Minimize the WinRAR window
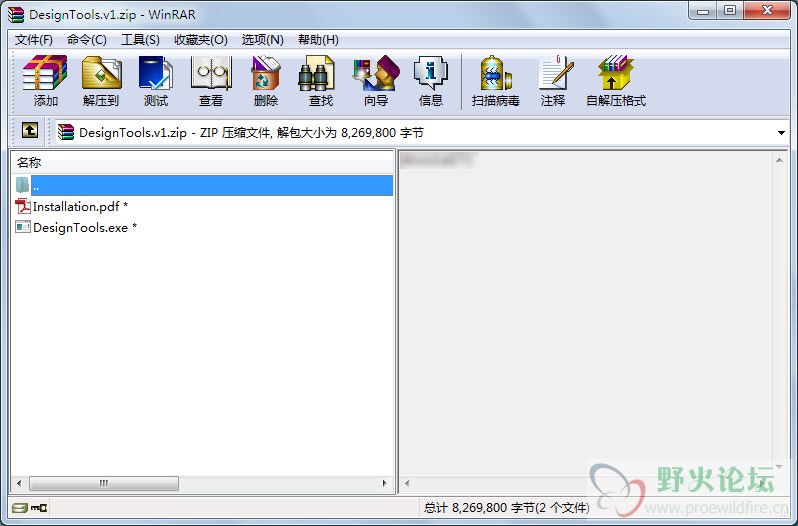Viewport: 798px width, 526px height. pos(703,11)
